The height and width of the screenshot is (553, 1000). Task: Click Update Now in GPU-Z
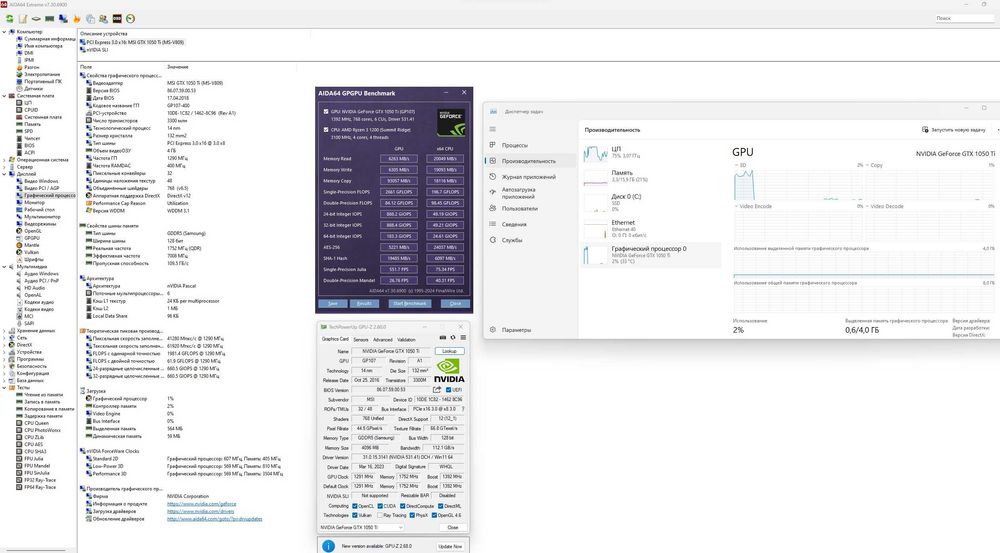(450, 546)
